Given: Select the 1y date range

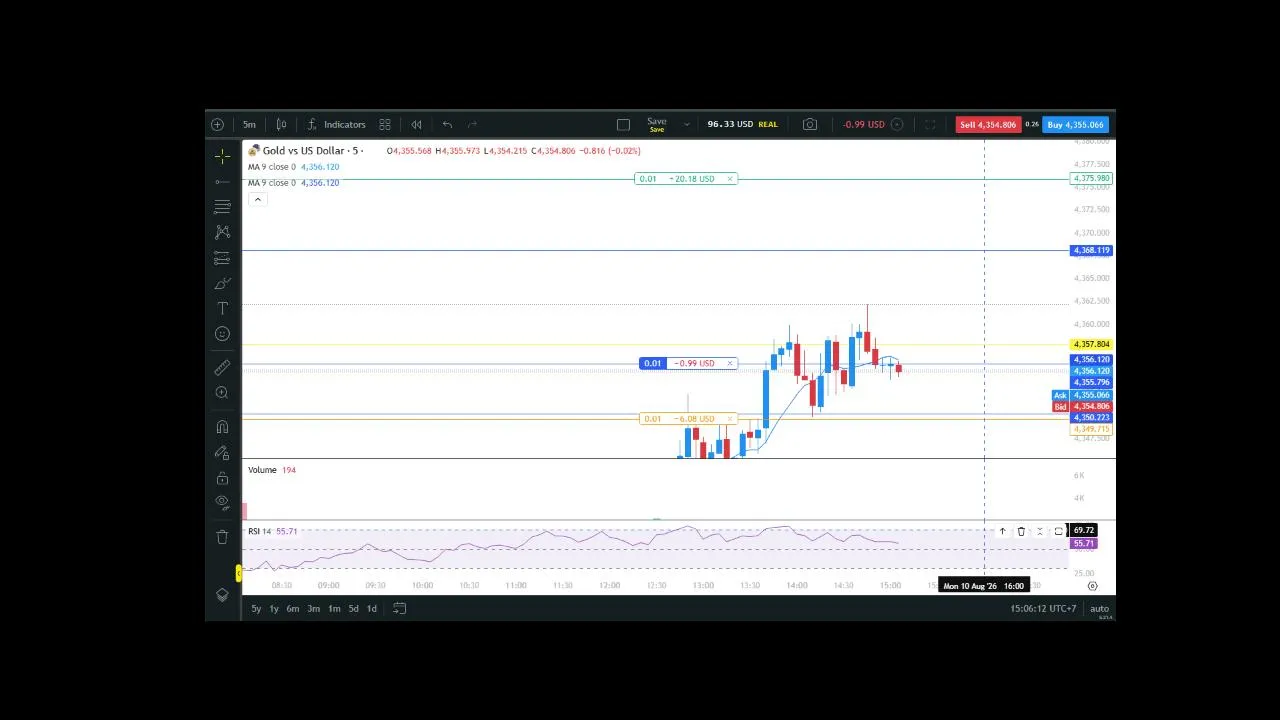Looking at the screenshot, I should (274, 609).
